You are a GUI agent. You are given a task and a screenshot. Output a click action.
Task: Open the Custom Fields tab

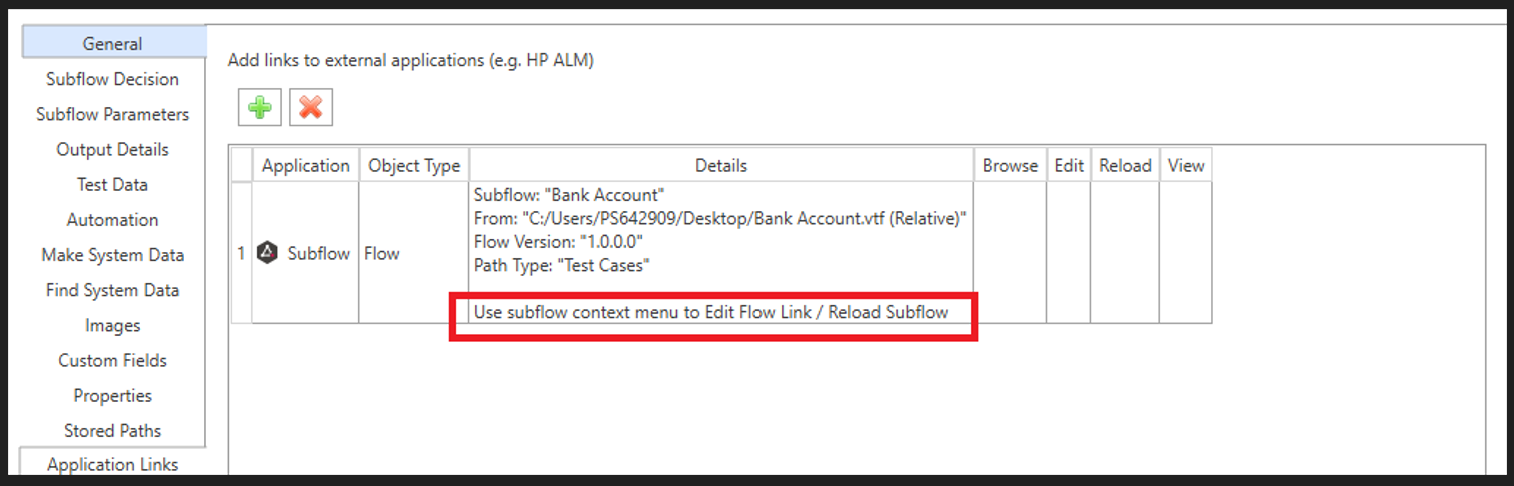[112, 360]
